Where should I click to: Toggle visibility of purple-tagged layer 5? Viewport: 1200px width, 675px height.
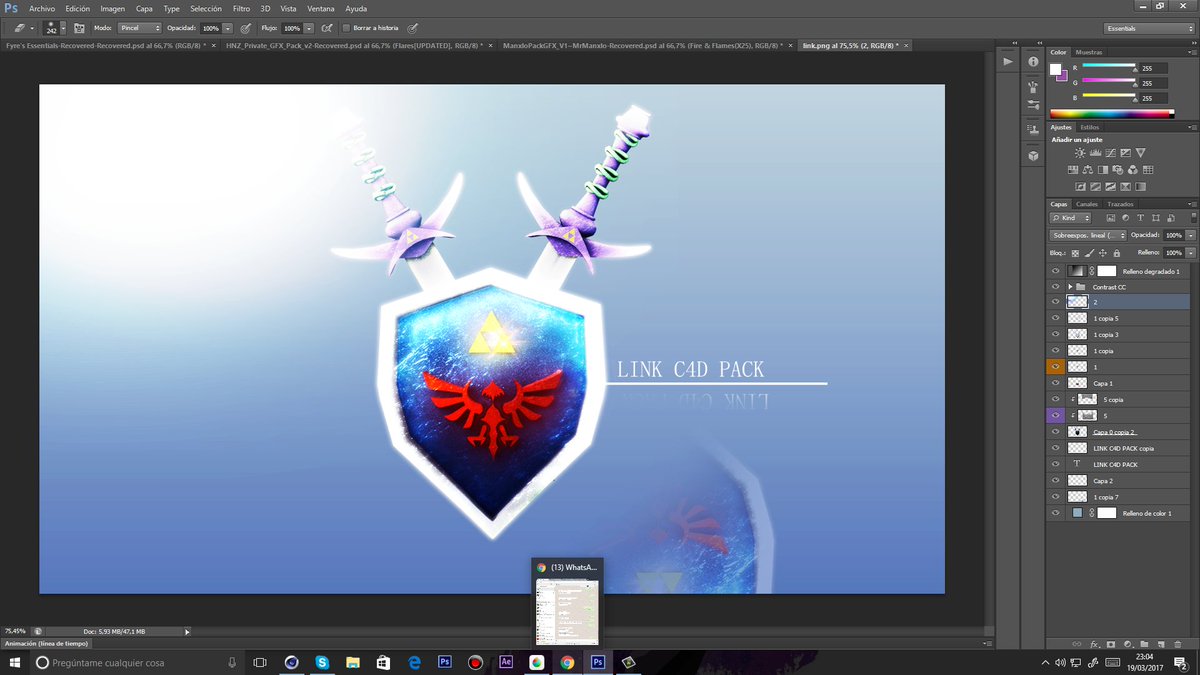pos(1055,415)
